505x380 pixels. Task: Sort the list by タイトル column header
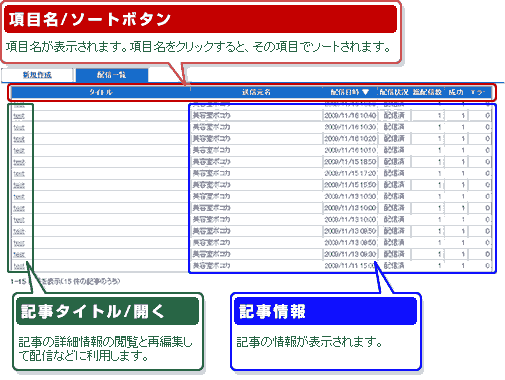click(101, 92)
